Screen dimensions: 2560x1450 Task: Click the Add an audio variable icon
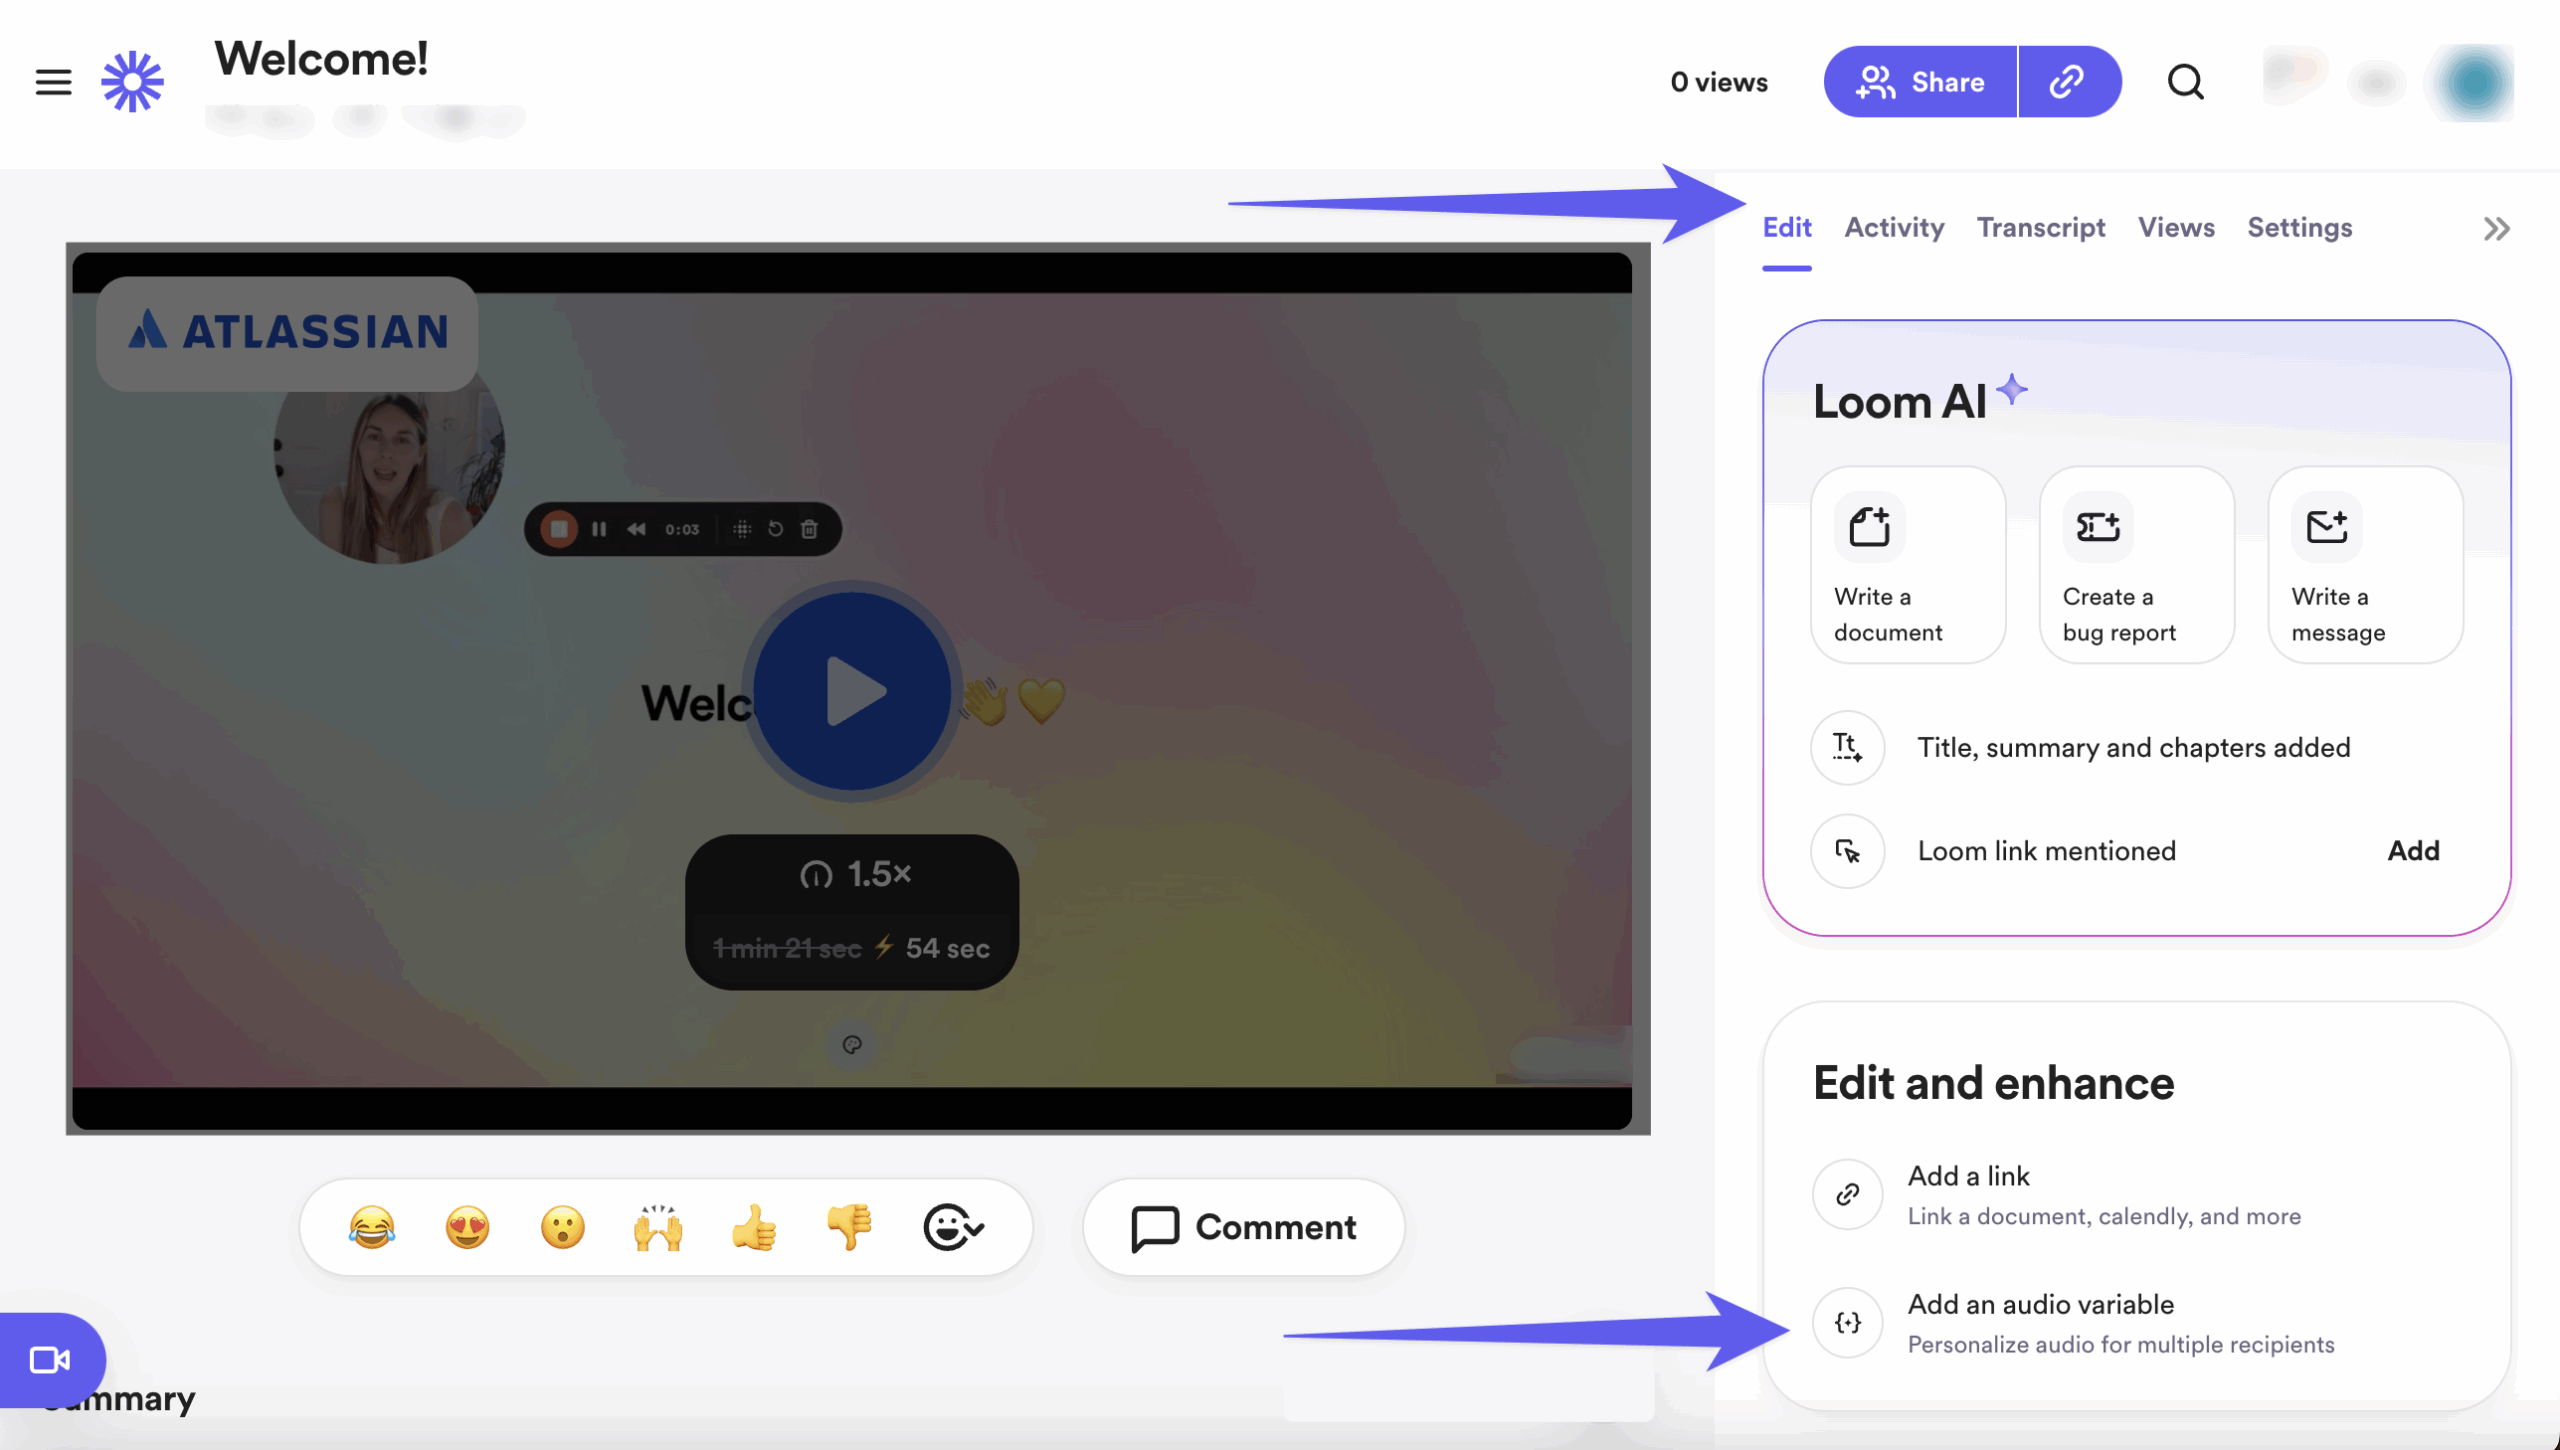pyautogui.click(x=1847, y=1322)
